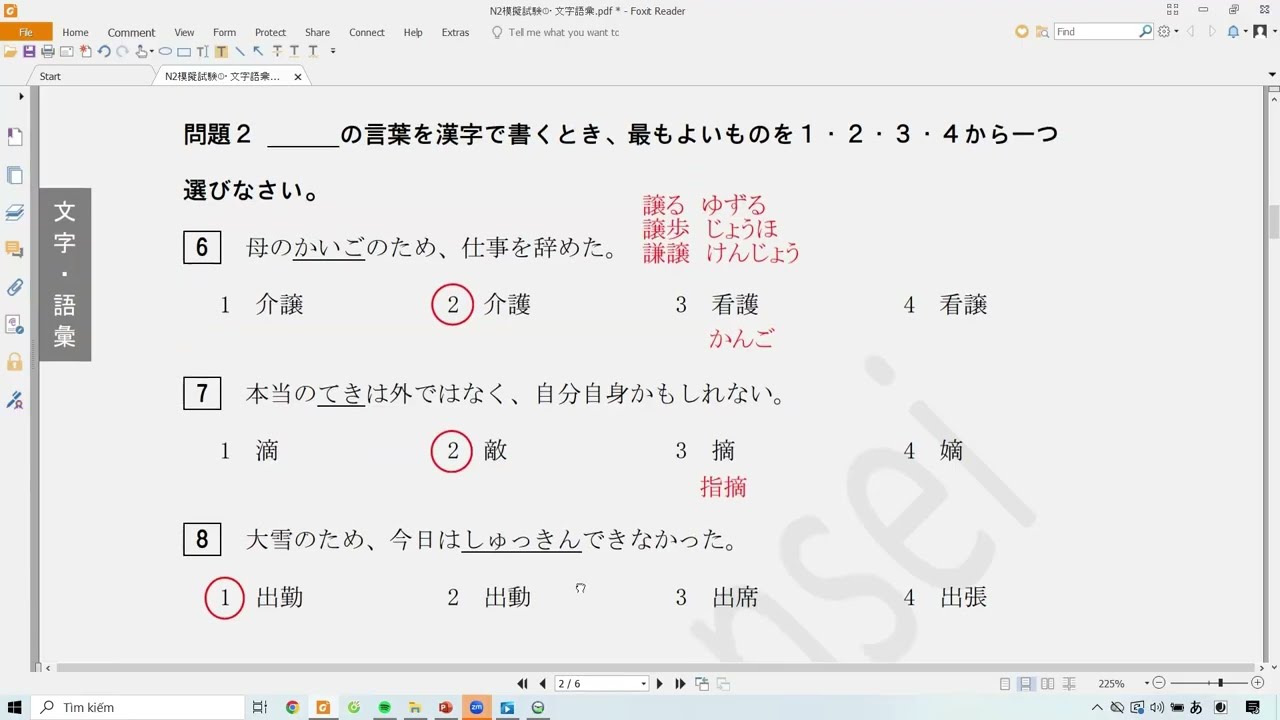Viewport: 1280px width, 720px height.
Task: Click the Print icon in quick toolbar
Action: point(48,51)
